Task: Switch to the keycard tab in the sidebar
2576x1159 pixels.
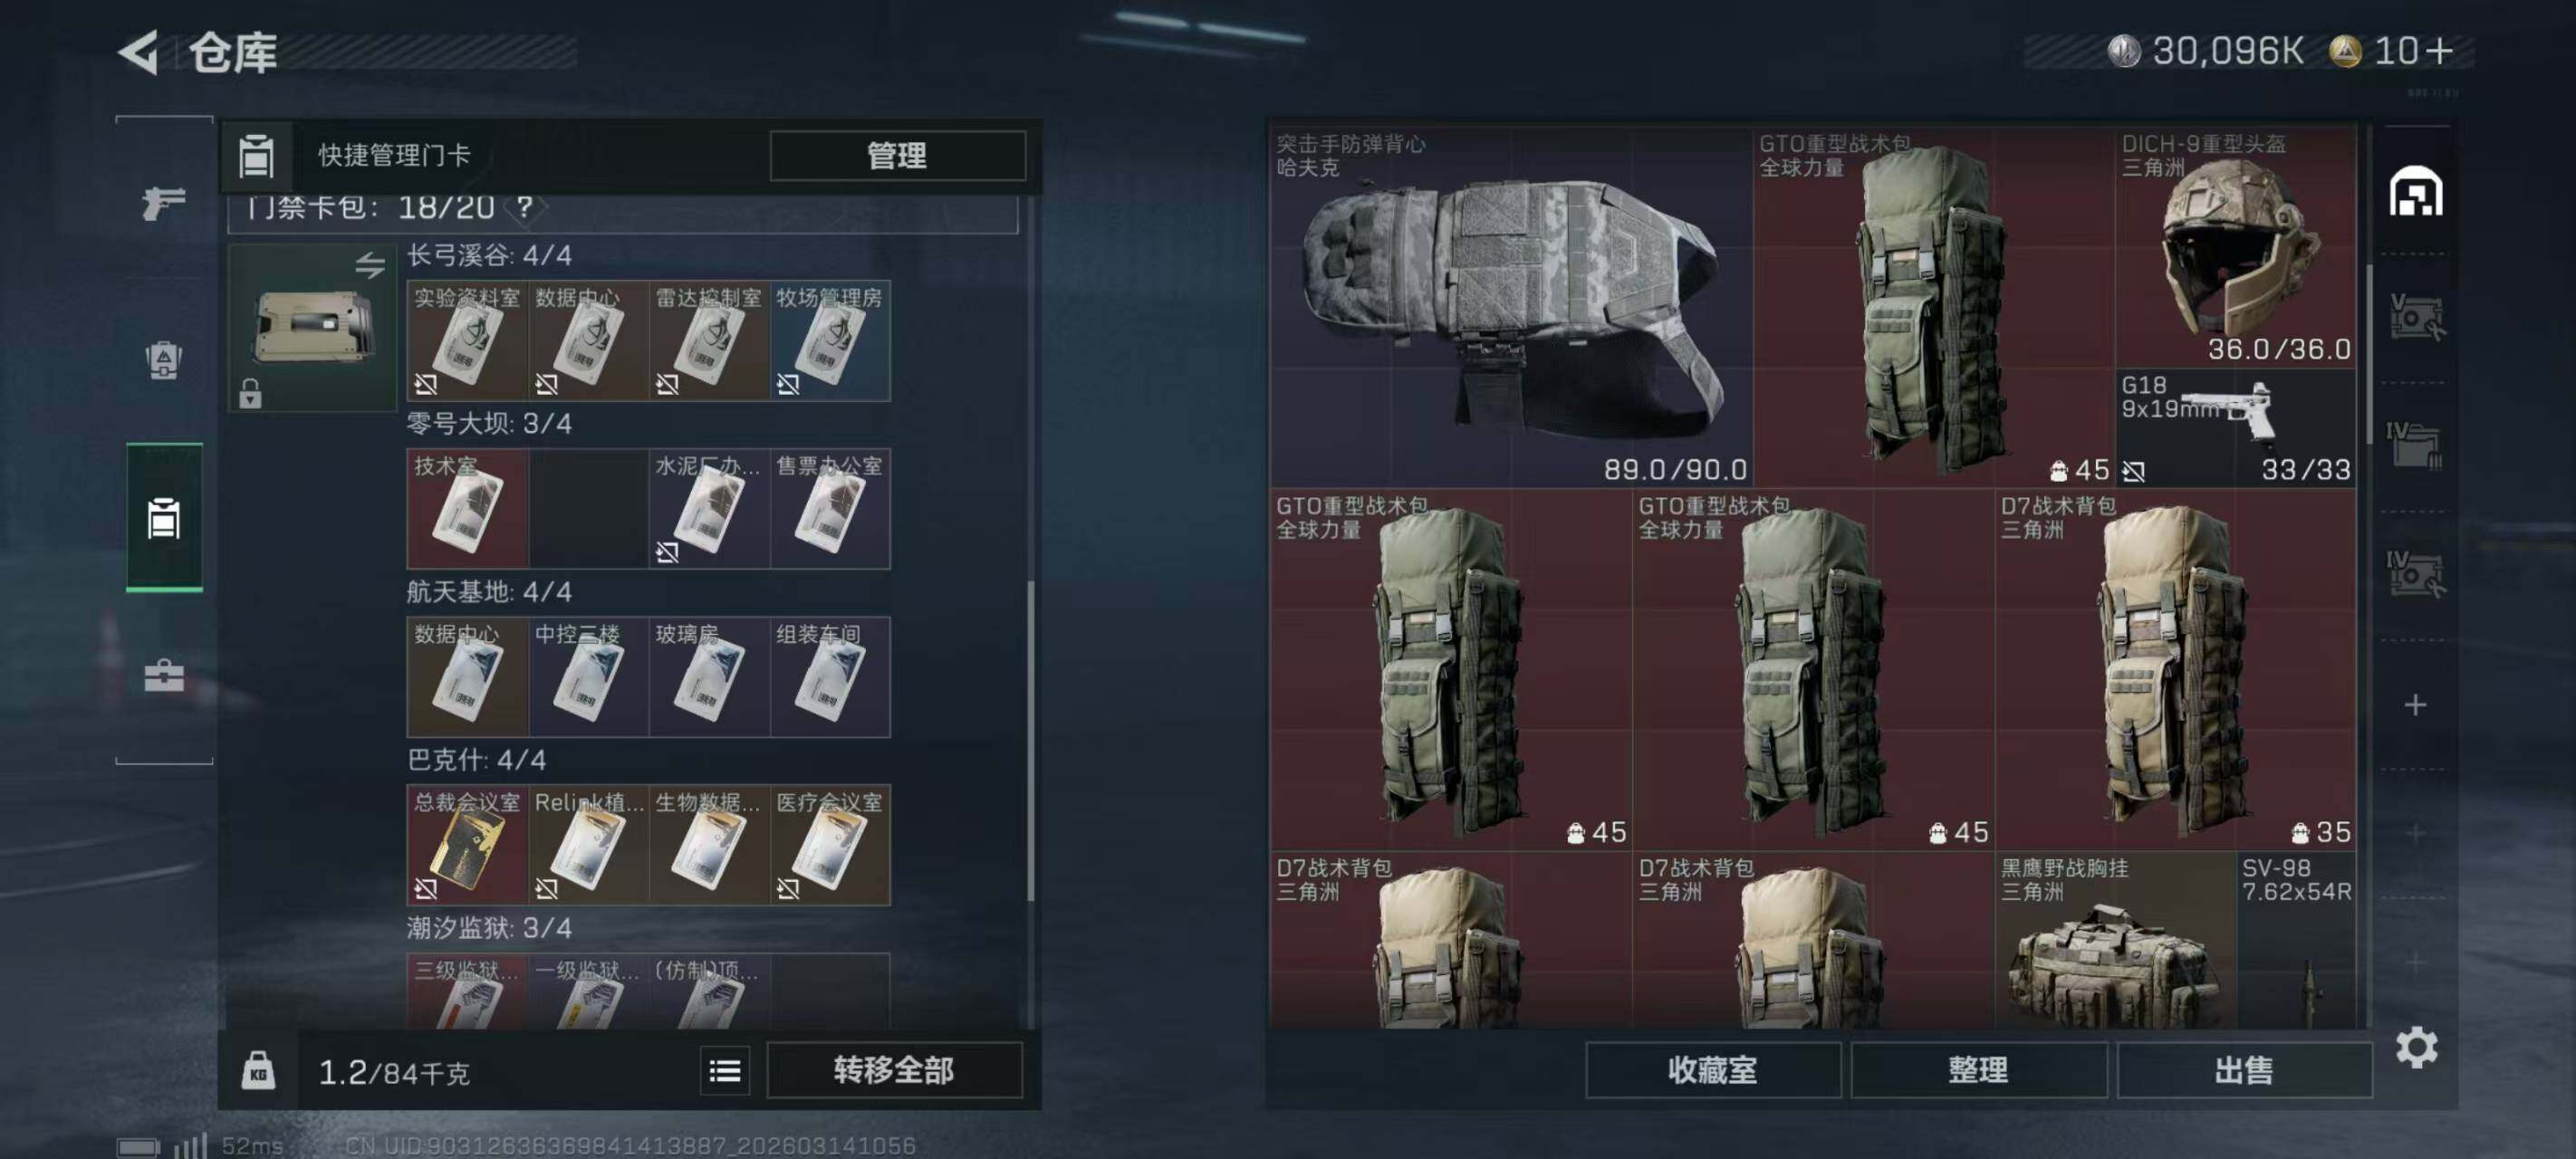Action: (164, 518)
